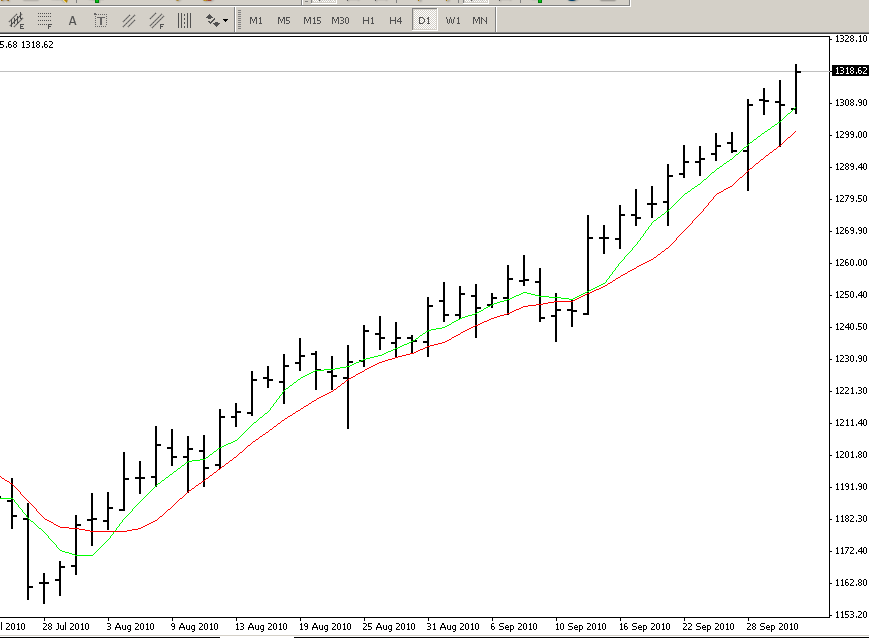Select the Text (A) tool
The image size is (869, 638).
[72, 21]
